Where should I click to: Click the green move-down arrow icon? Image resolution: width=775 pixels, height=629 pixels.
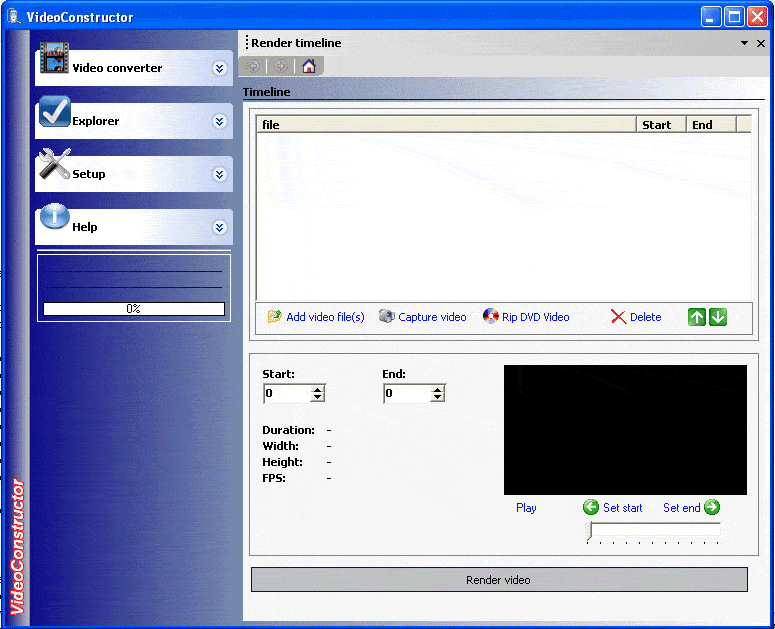(x=718, y=317)
